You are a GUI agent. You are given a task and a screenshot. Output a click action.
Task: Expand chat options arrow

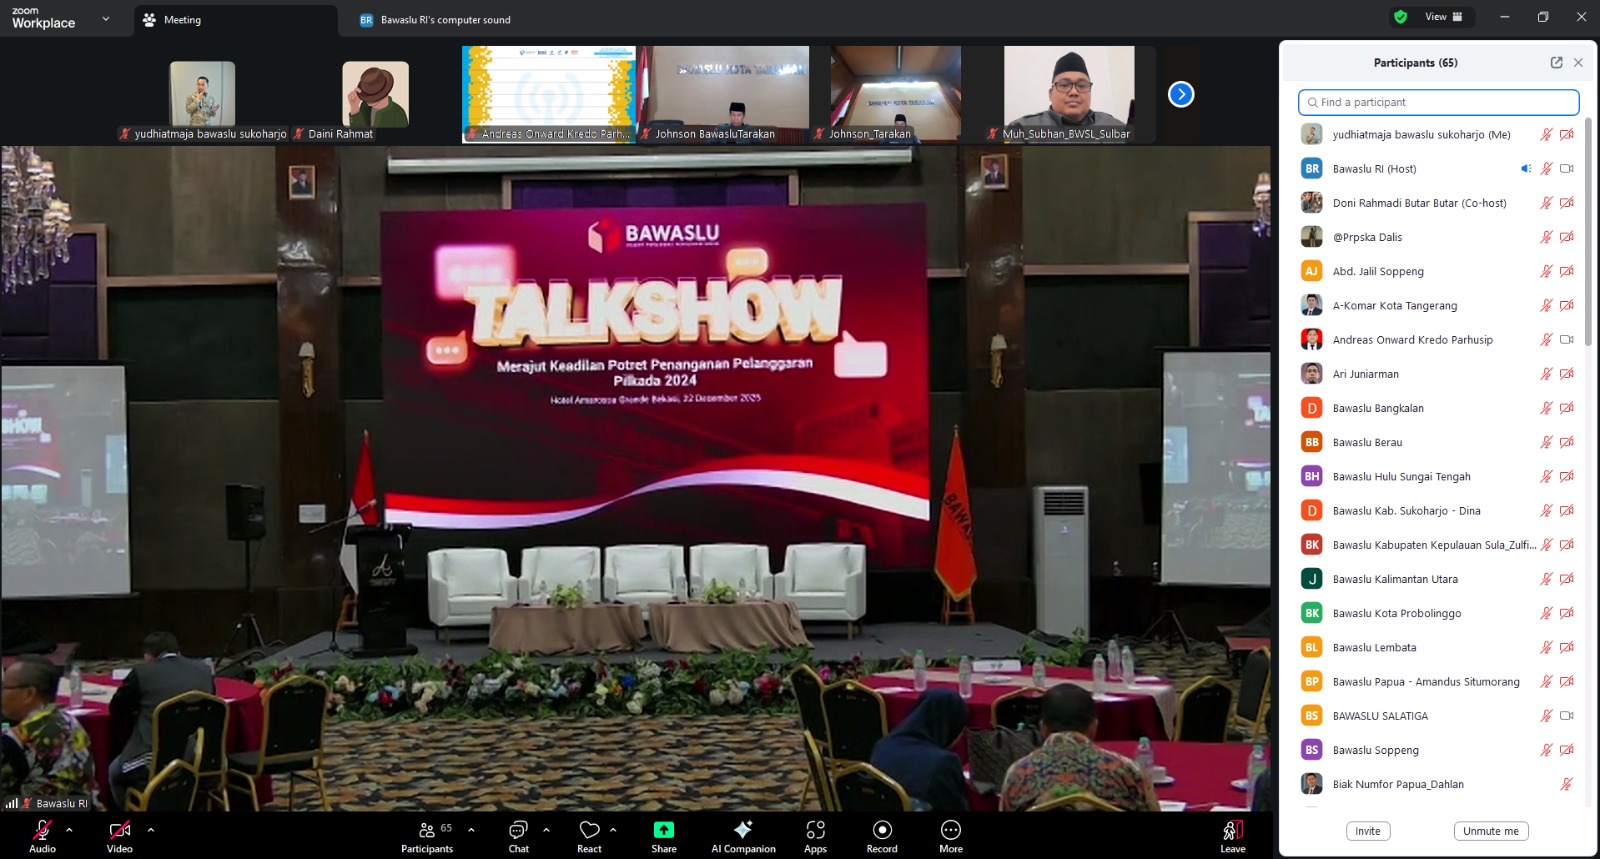pos(546,830)
